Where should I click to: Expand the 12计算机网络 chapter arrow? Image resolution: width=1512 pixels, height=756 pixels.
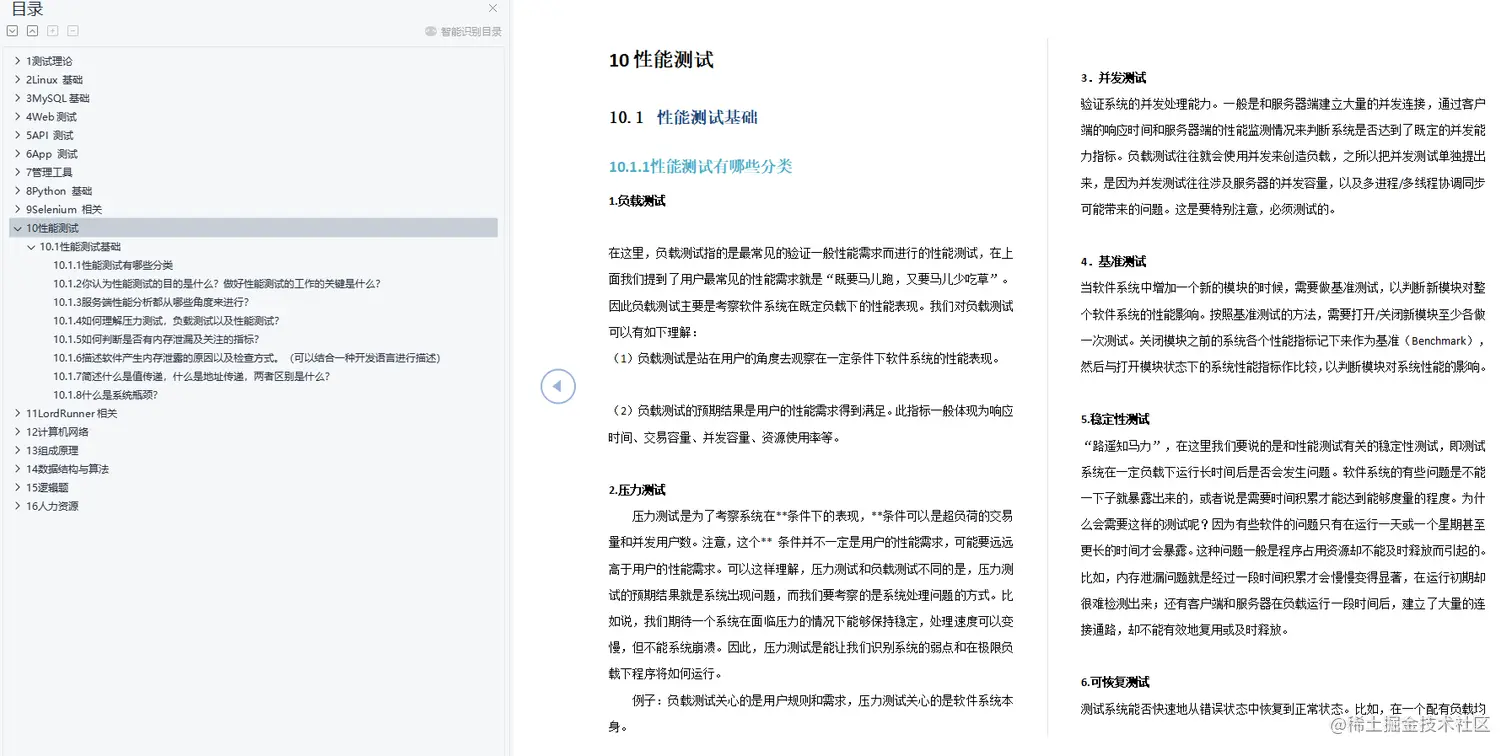point(17,432)
